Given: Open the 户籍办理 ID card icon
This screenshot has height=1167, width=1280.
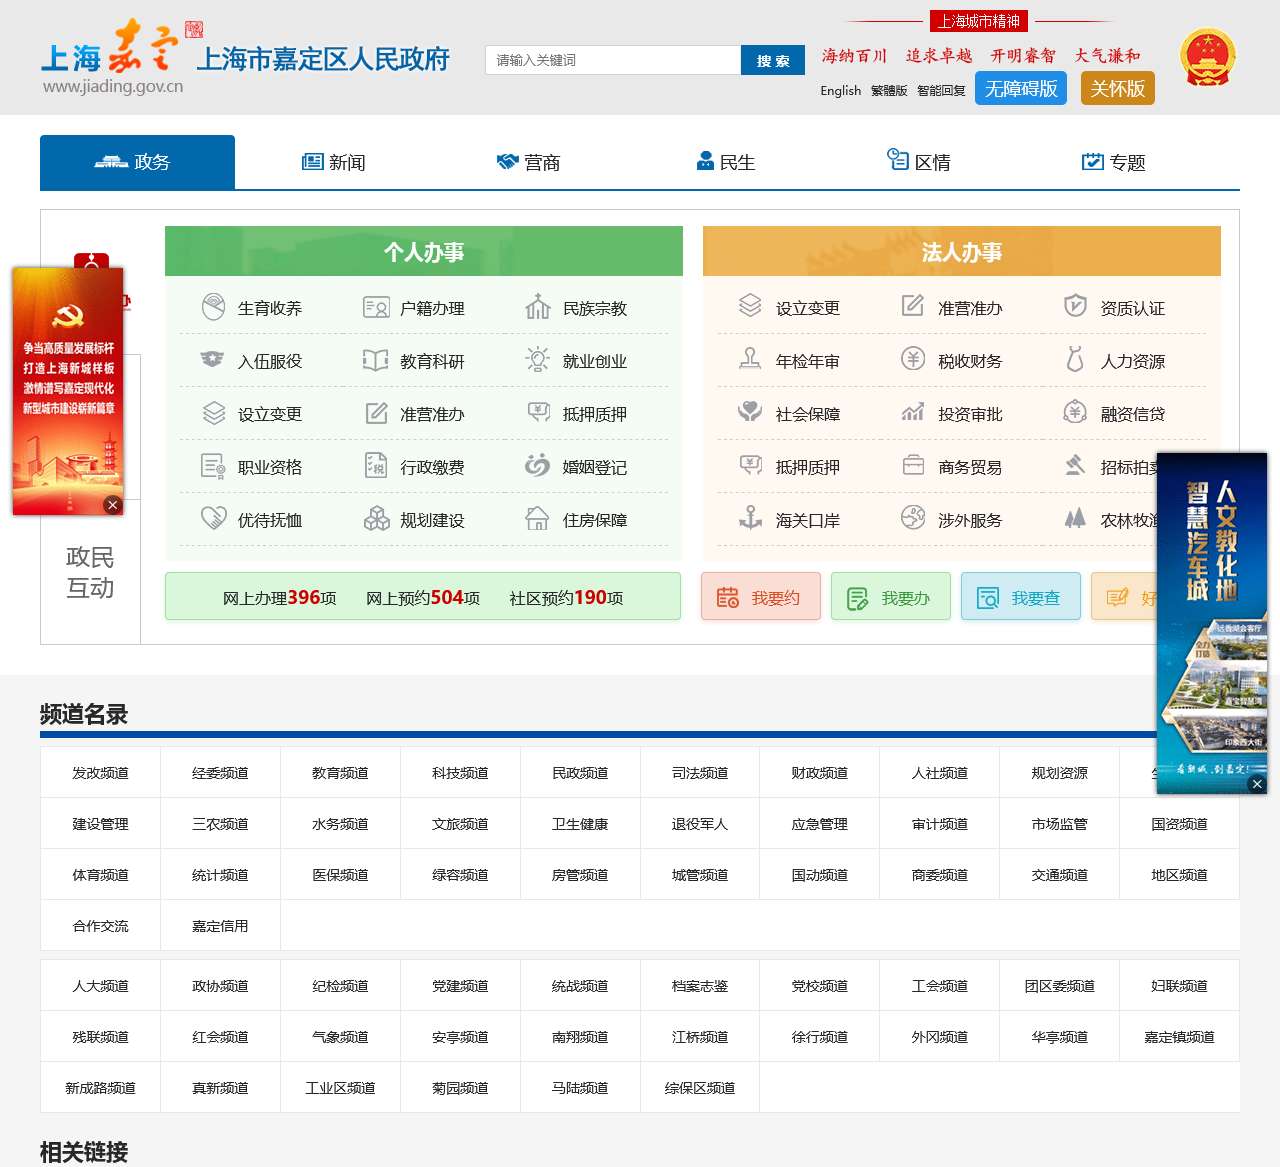Looking at the screenshot, I should tap(375, 307).
